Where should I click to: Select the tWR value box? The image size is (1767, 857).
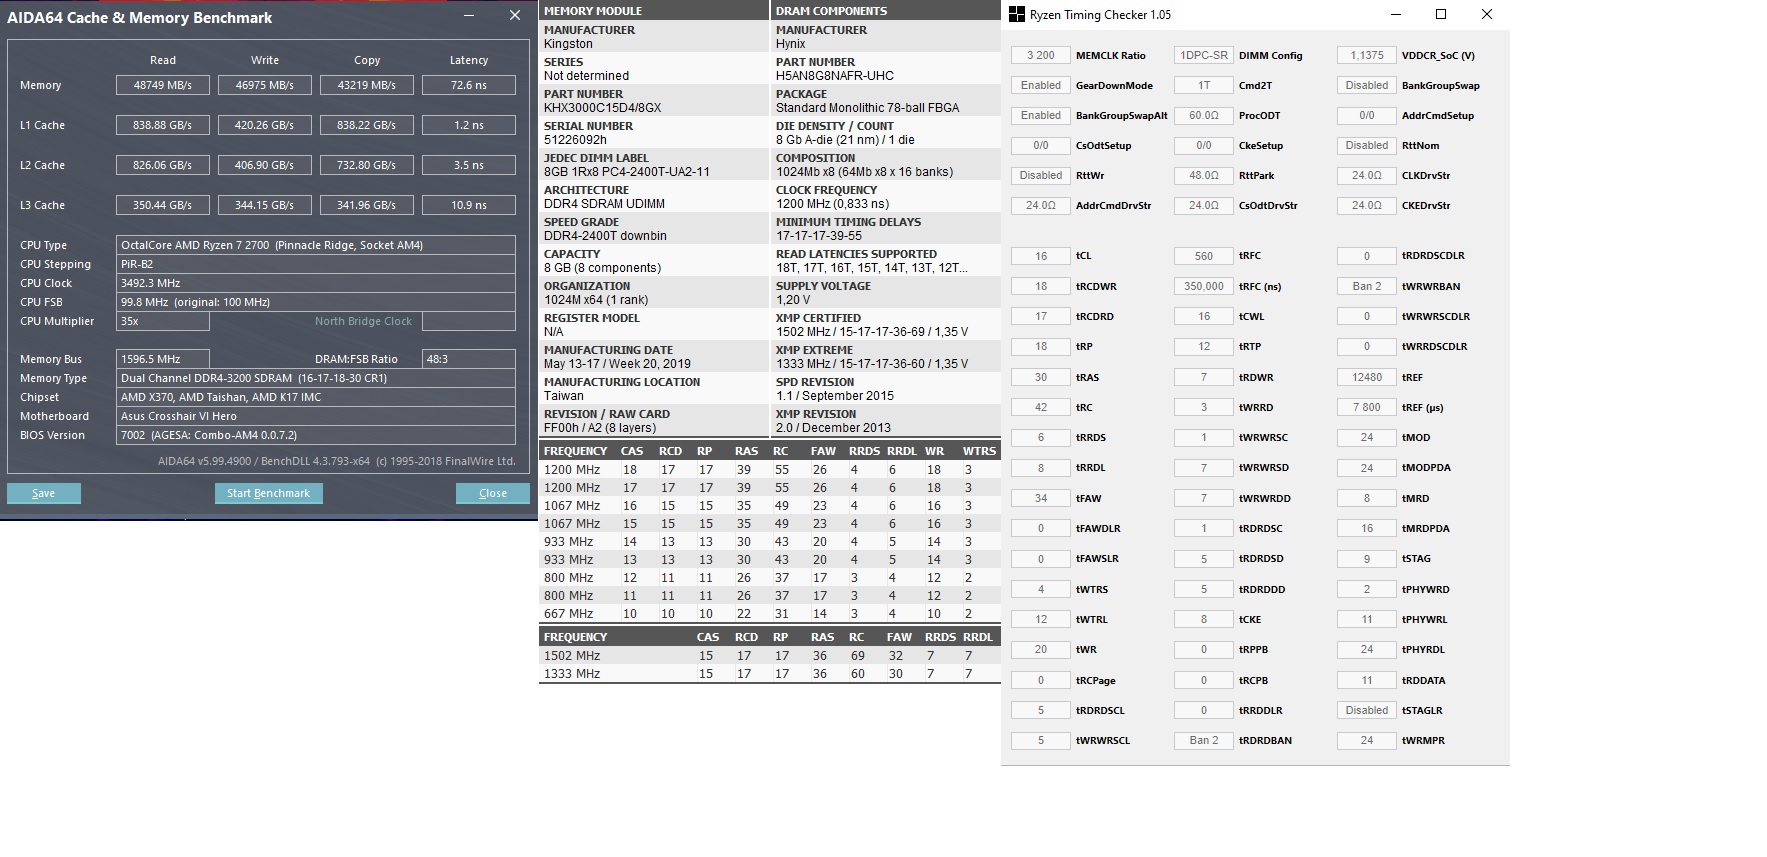[x=1041, y=649]
